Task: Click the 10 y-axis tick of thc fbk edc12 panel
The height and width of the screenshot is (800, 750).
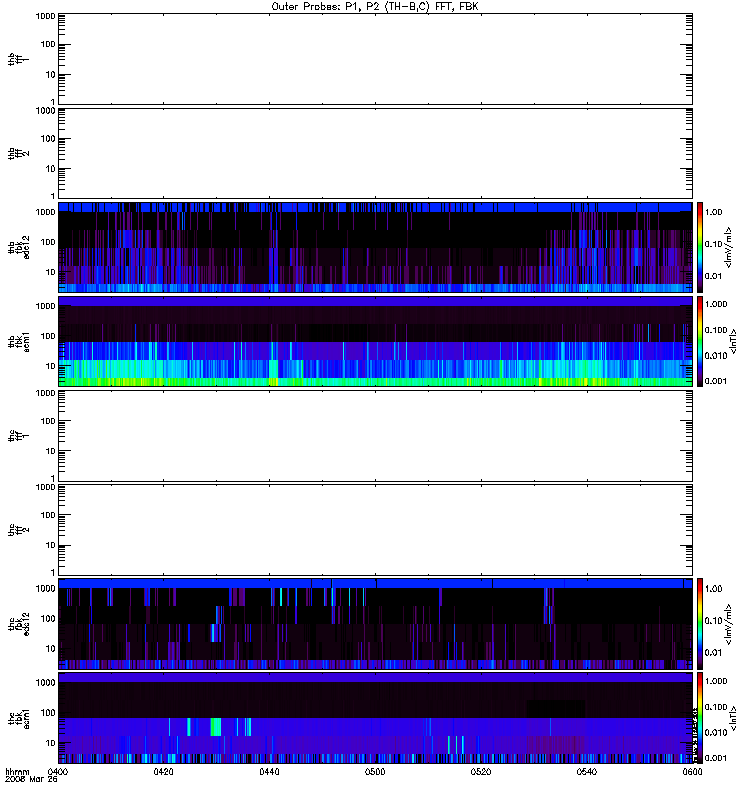Action: pyautogui.click(x=51, y=649)
